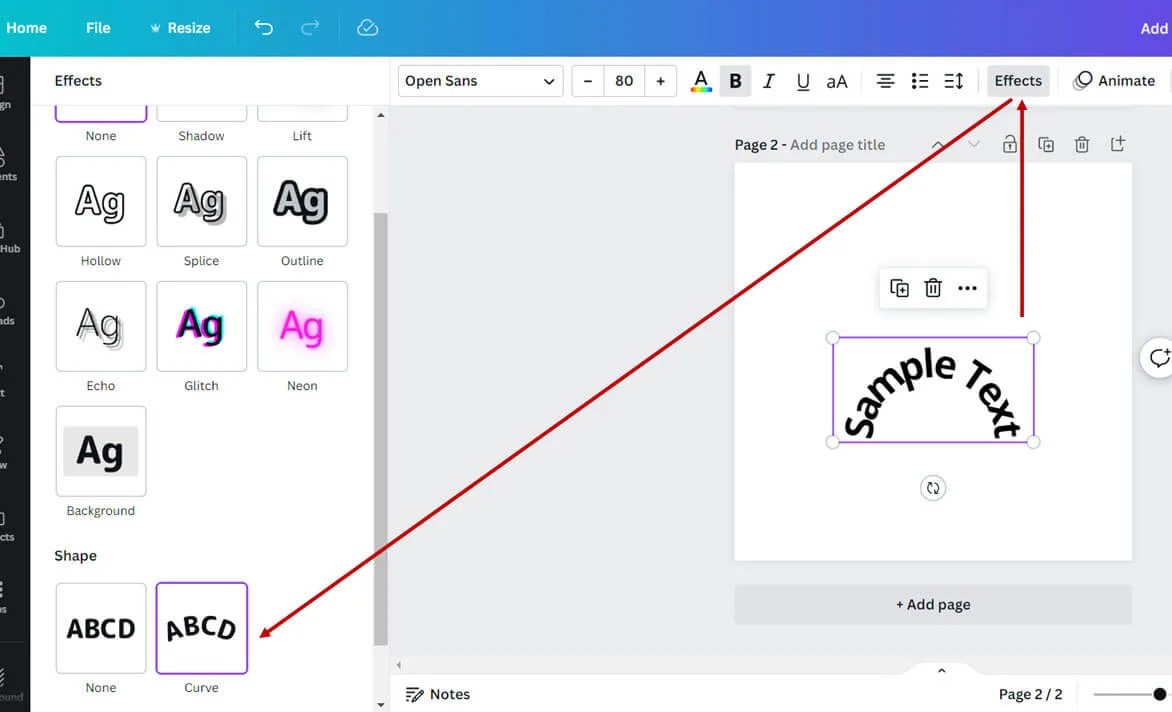Click the rotate icon below Sample Text
The height and width of the screenshot is (712, 1172).
(x=933, y=488)
